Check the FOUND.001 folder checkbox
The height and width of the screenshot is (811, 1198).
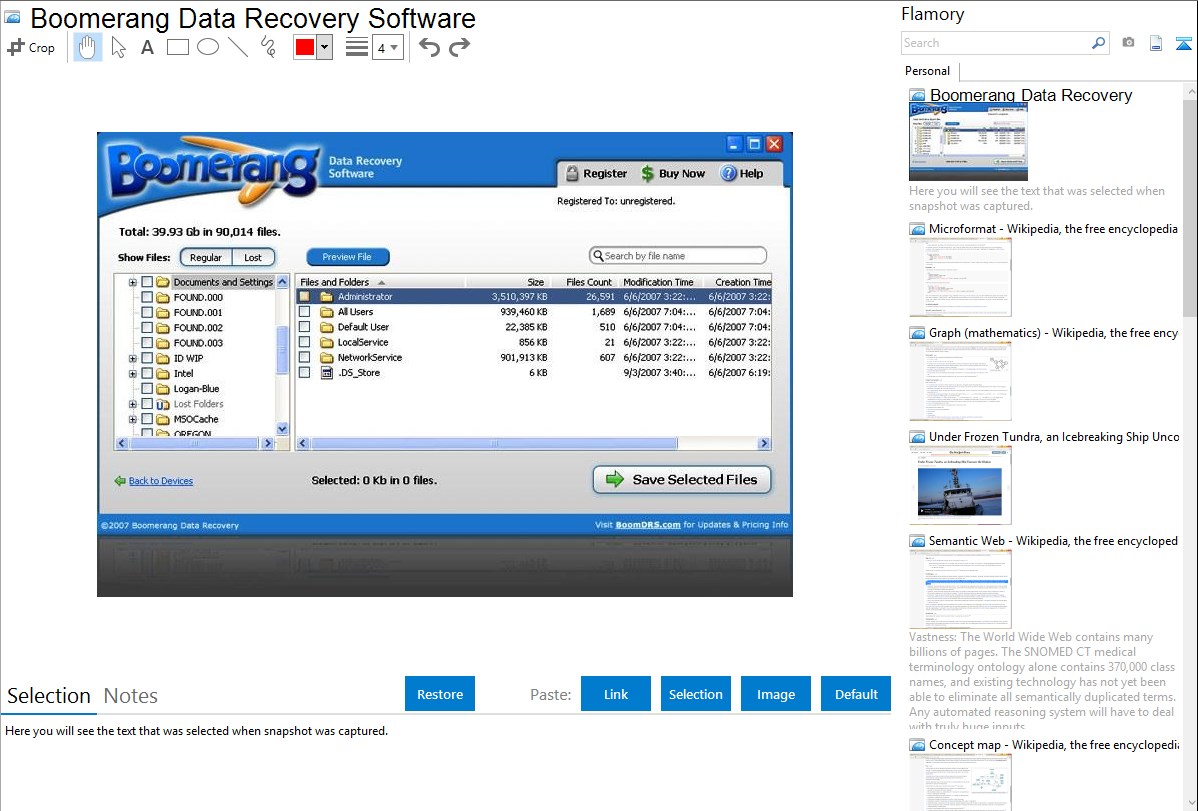(x=147, y=313)
